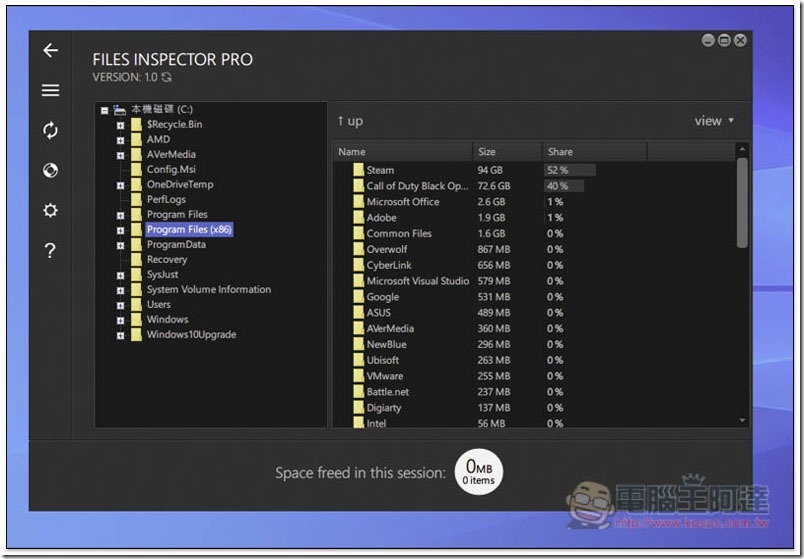This screenshot has width=804, height=559.
Task: Select the Google row
Action: [x=535, y=297]
